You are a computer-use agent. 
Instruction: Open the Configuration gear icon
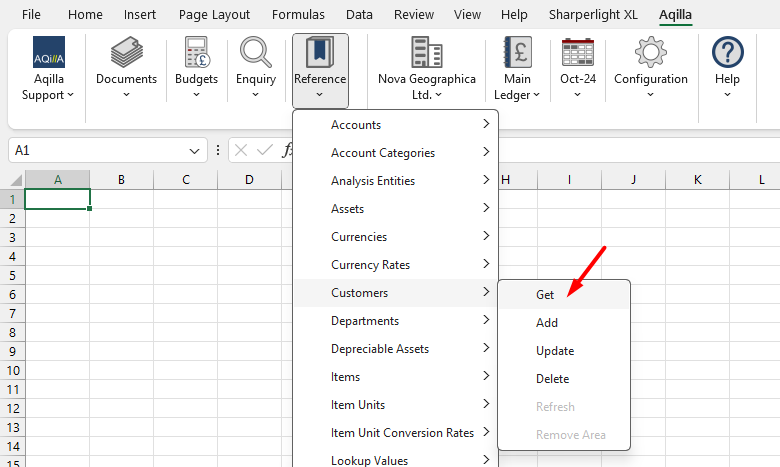[651, 53]
